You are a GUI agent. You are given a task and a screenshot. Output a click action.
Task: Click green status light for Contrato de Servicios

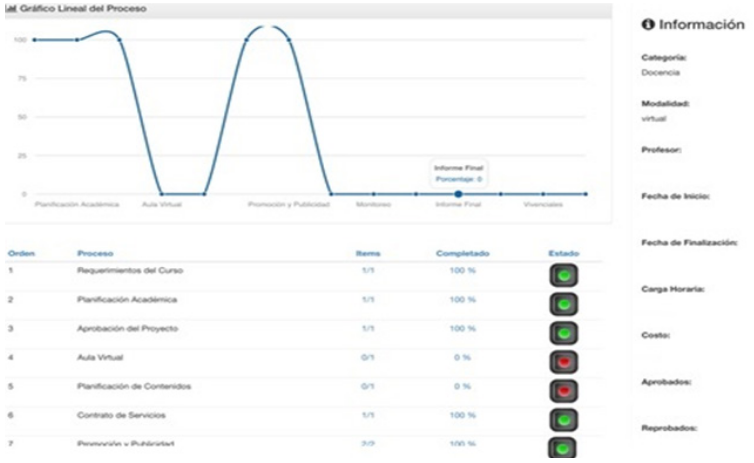[563, 418]
